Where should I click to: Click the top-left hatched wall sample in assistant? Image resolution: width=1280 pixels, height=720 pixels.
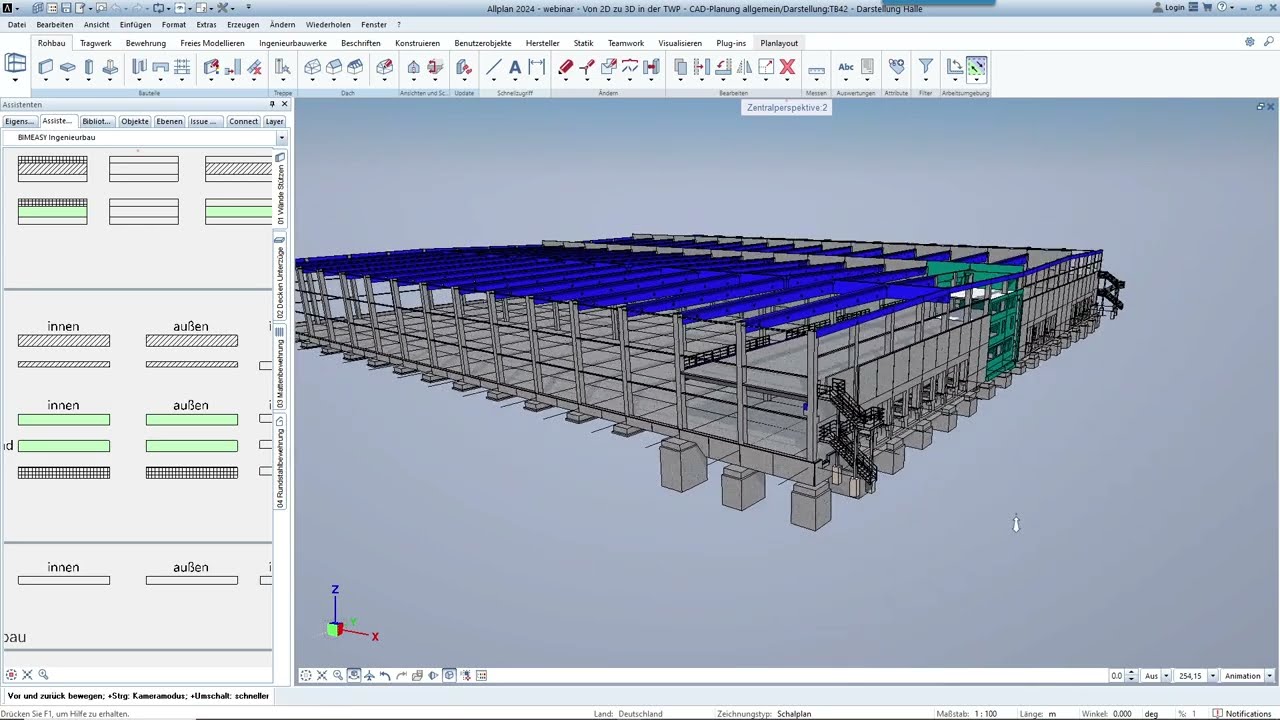[52, 168]
